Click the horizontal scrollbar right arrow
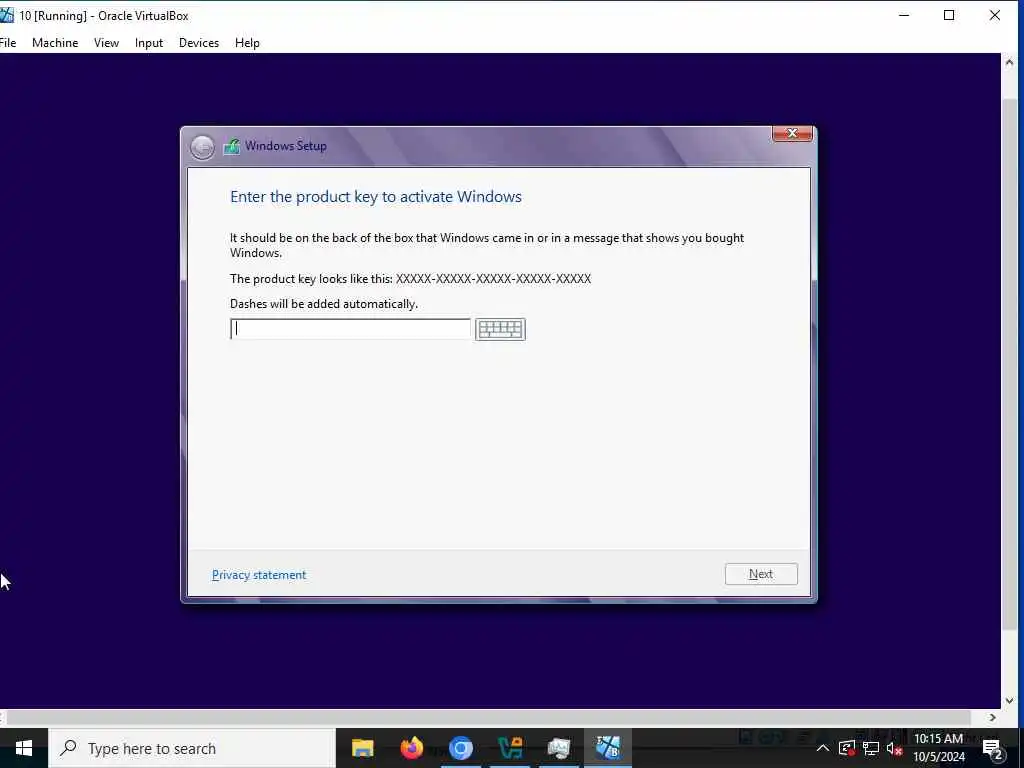The width and height of the screenshot is (1024, 768). 993,717
